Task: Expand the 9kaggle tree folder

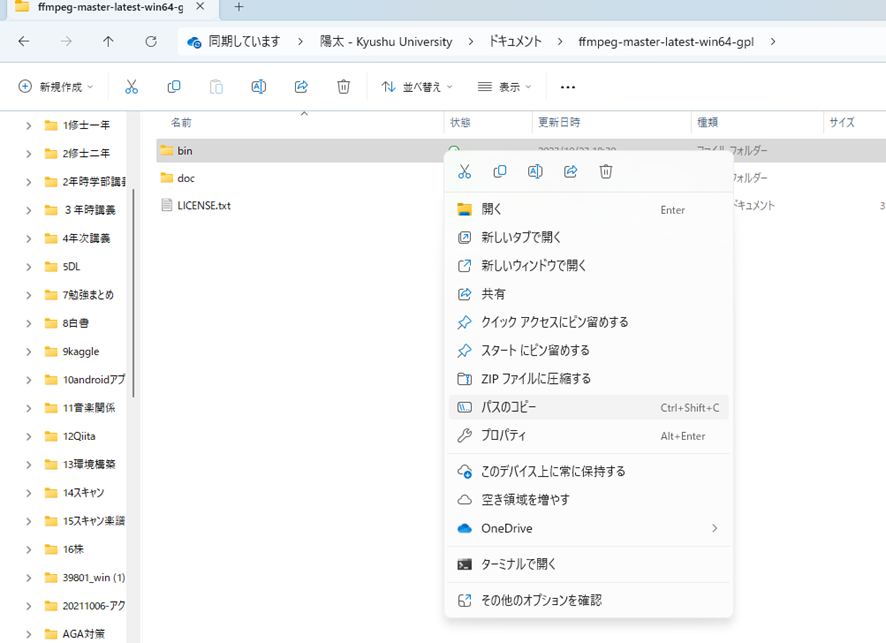Action: tap(28, 351)
